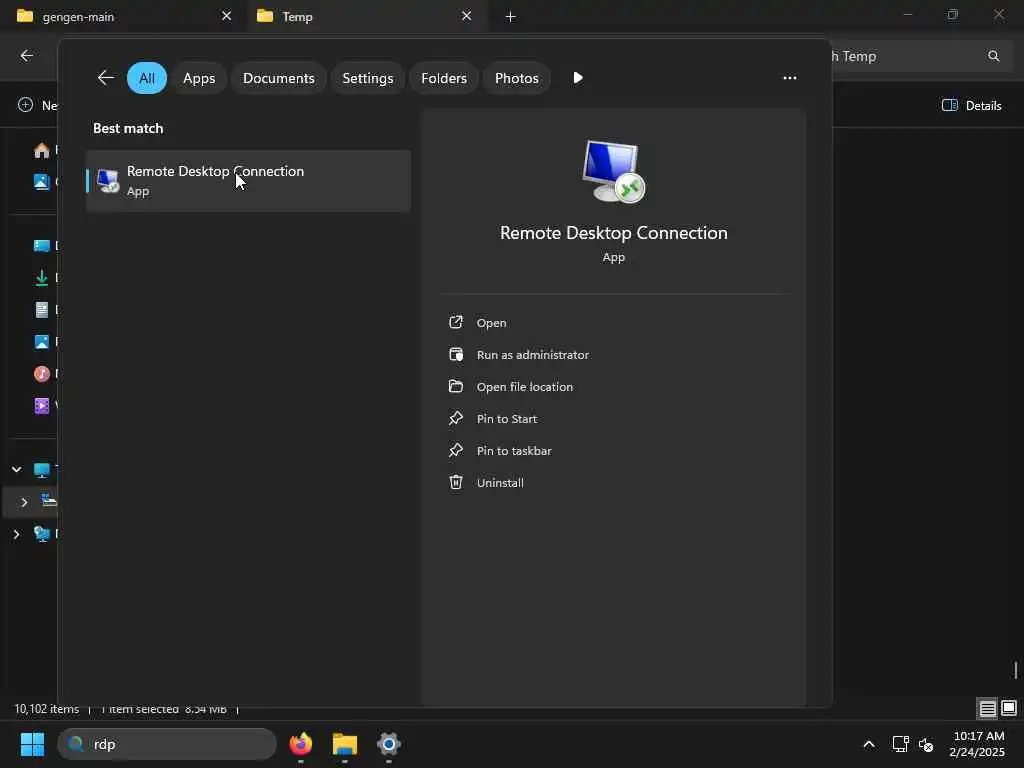Open Remote Desktop Connection
The width and height of the screenshot is (1024, 768).
[491, 323]
